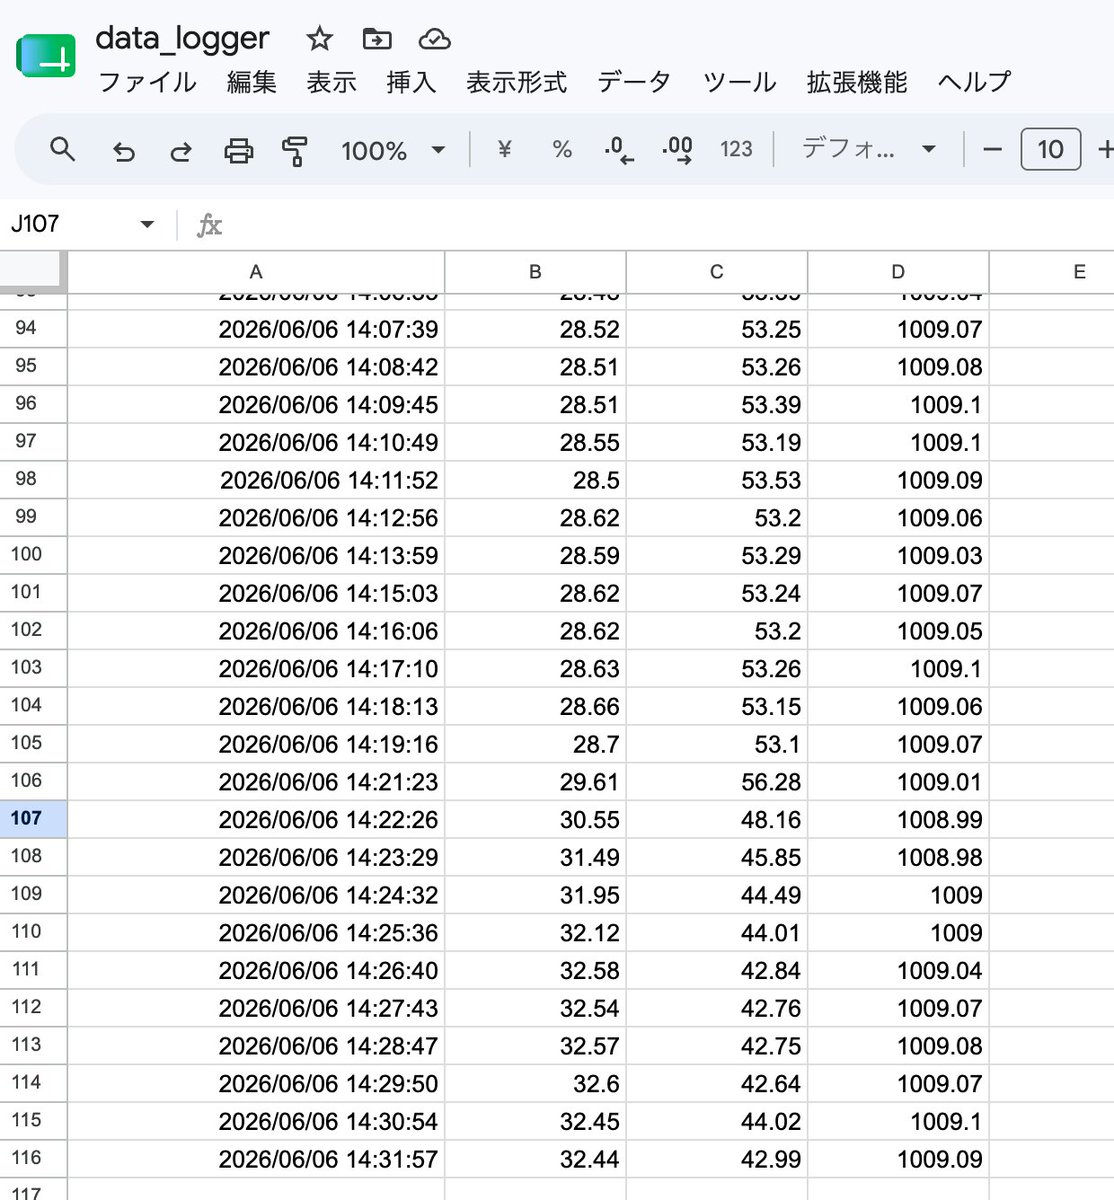Viewport: 1114px width, 1200px height.
Task: Open the データ menu
Action: click(x=634, y=82)
